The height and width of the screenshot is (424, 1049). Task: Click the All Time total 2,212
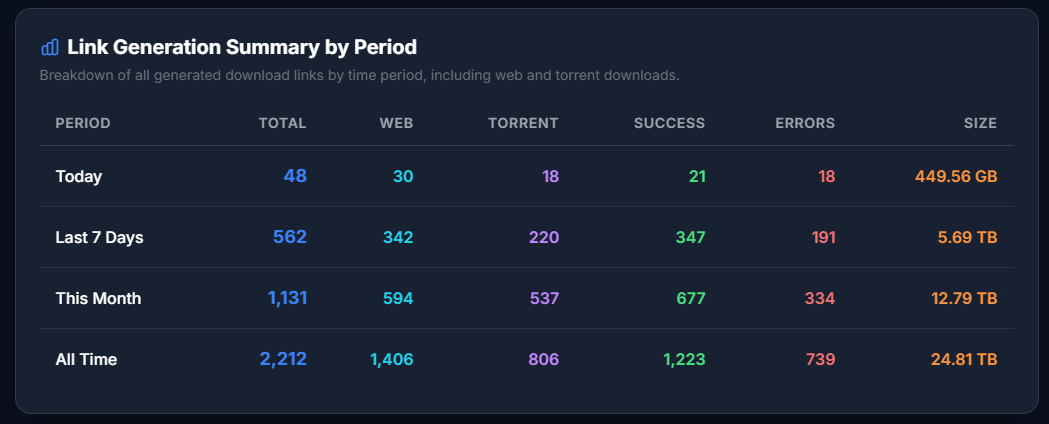(x=283, y=359)
